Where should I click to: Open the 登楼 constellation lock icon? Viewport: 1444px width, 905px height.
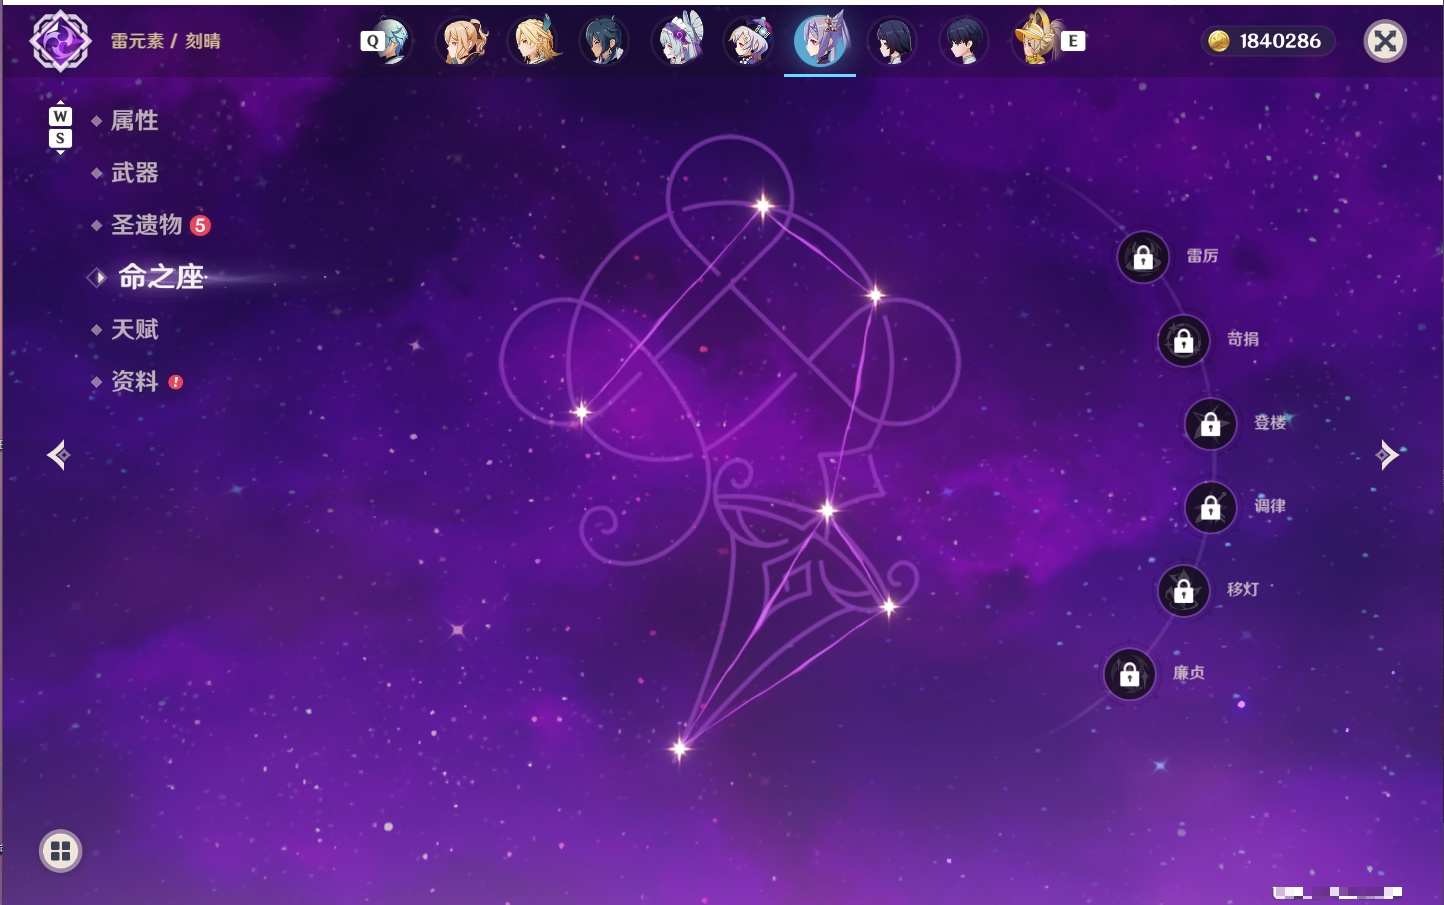point(1211,424)
